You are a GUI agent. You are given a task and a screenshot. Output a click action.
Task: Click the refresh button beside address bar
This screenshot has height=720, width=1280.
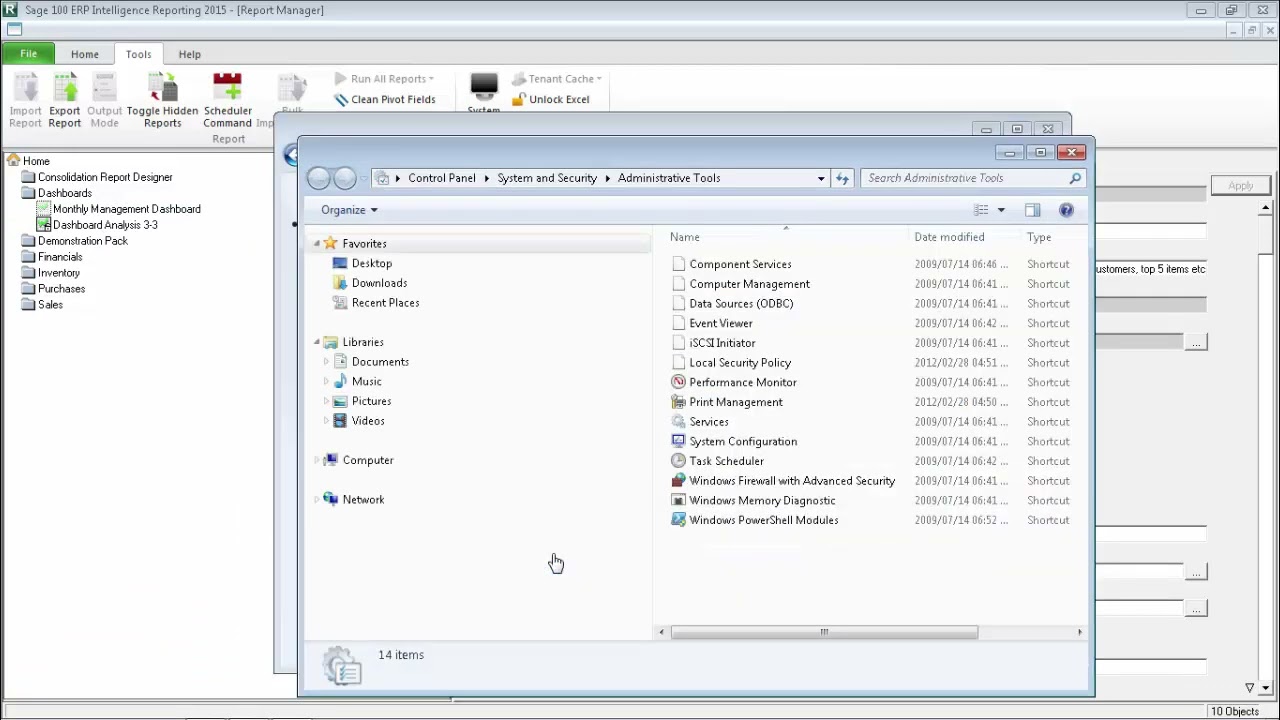[843, 178]
